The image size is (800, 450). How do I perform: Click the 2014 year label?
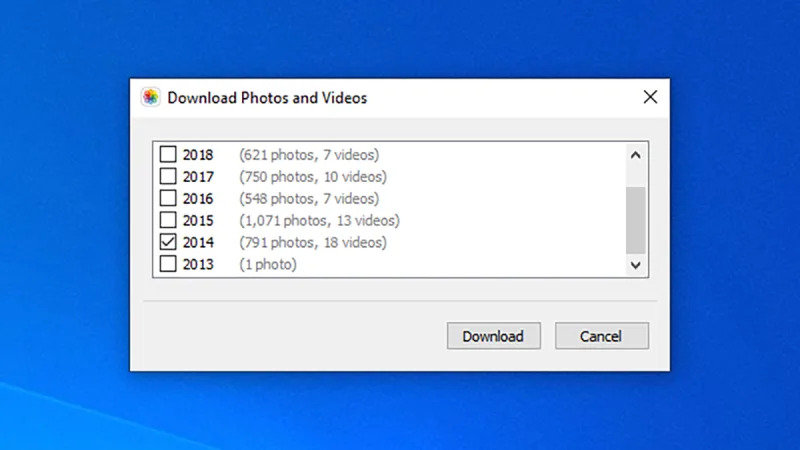[x=198, y=242]
